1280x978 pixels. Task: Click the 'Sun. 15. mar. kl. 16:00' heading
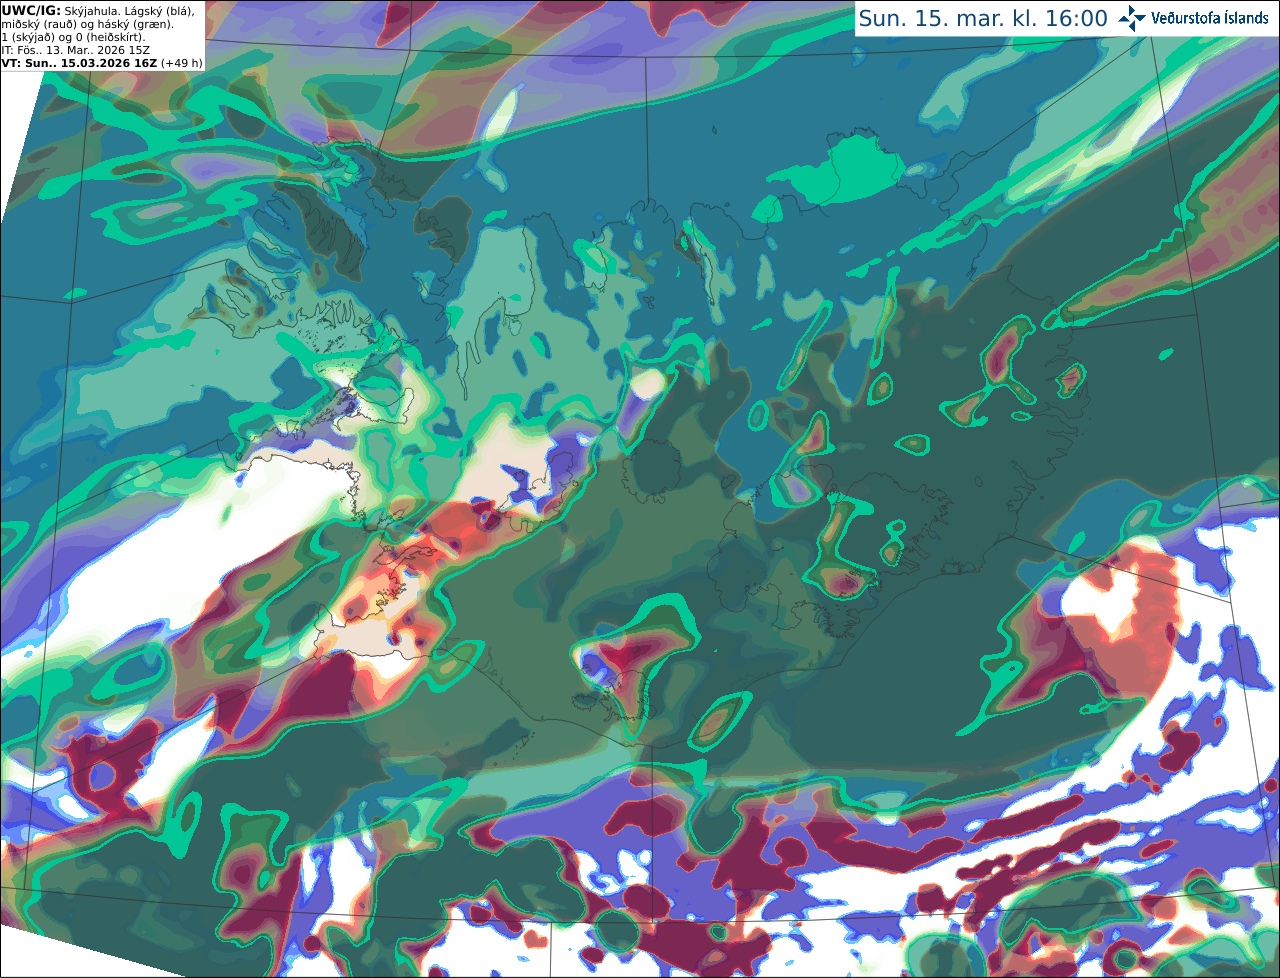click(983, 19)
